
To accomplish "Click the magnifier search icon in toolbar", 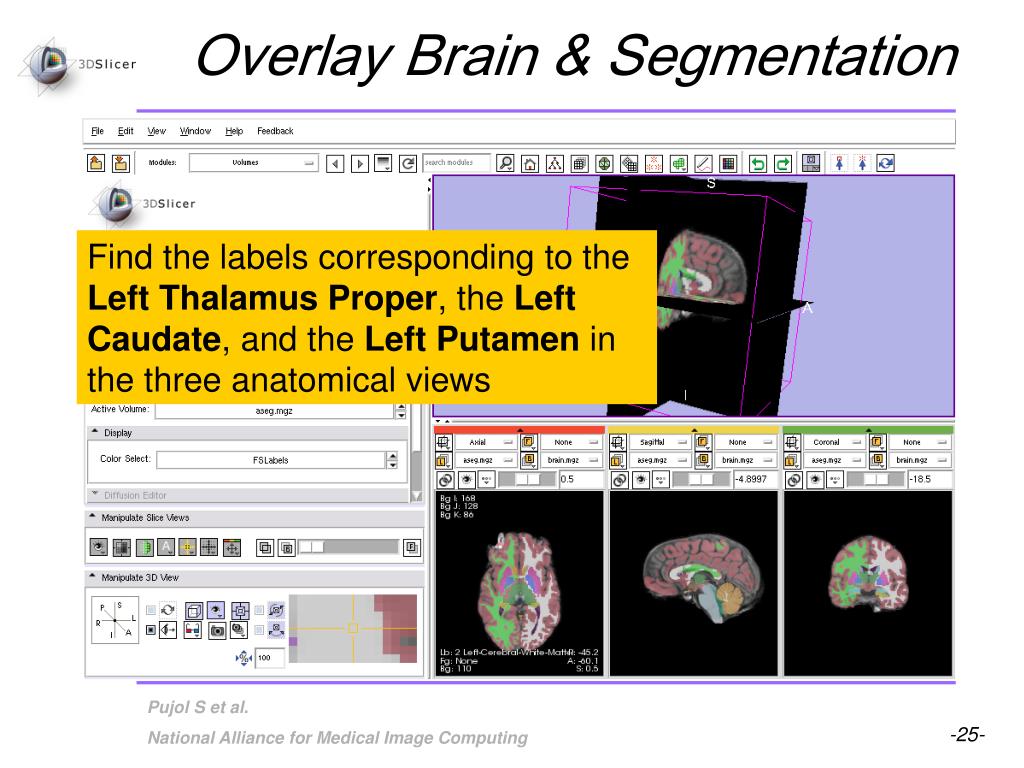I will 505,163.
